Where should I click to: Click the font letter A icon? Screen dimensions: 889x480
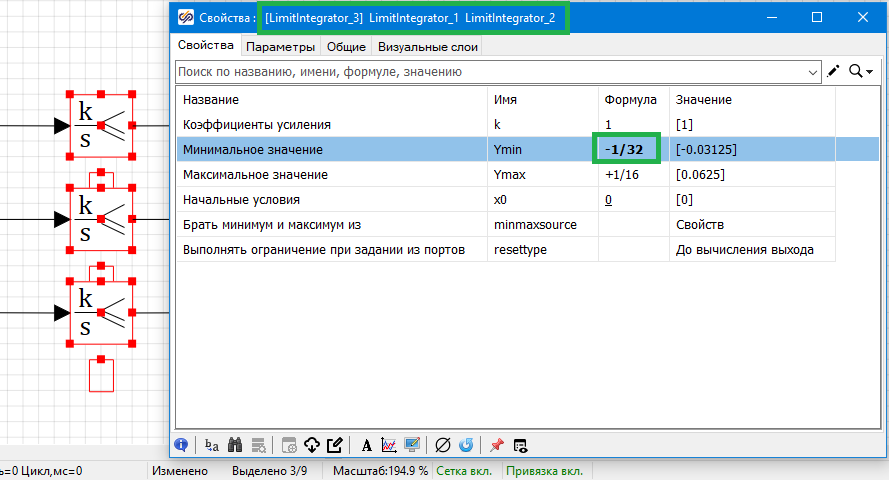(x=367, y=445)
